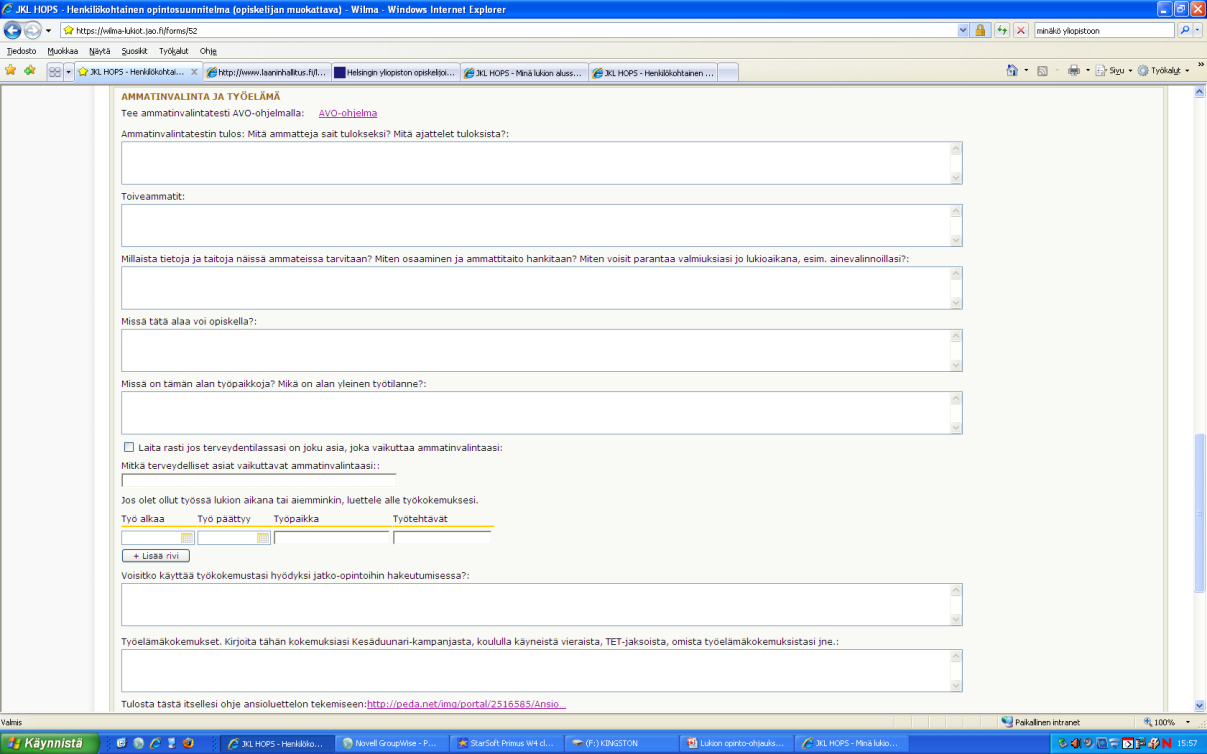Click the Käynnistä Start button
This screenshot has height=754, width=1207.
(49, 743)
